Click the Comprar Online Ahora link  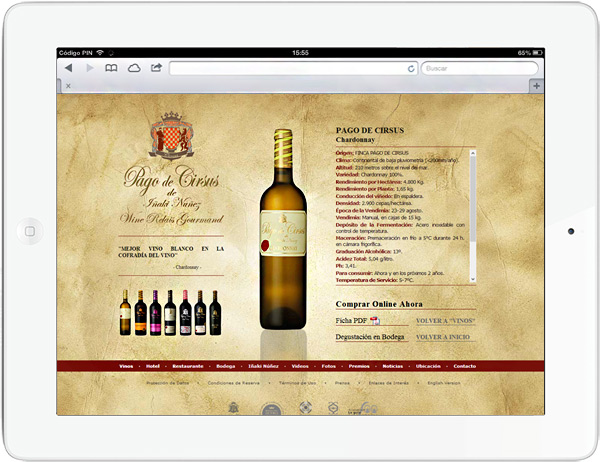[x=380, y=303]
